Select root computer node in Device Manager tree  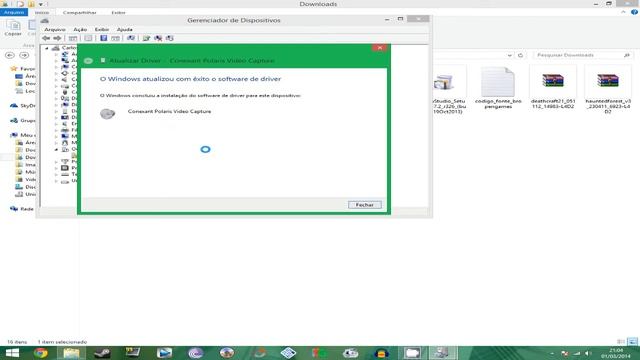pyautogui.click(x=64, y=48)
